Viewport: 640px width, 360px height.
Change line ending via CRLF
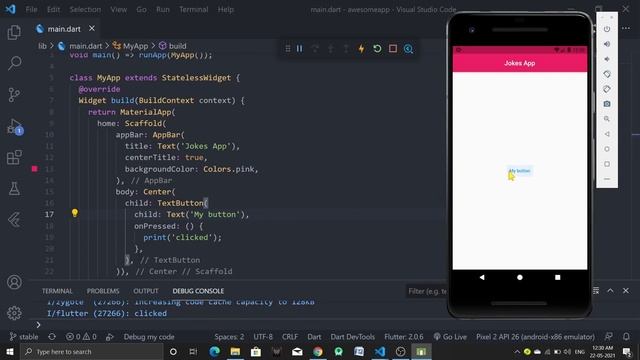pos(290,337)
